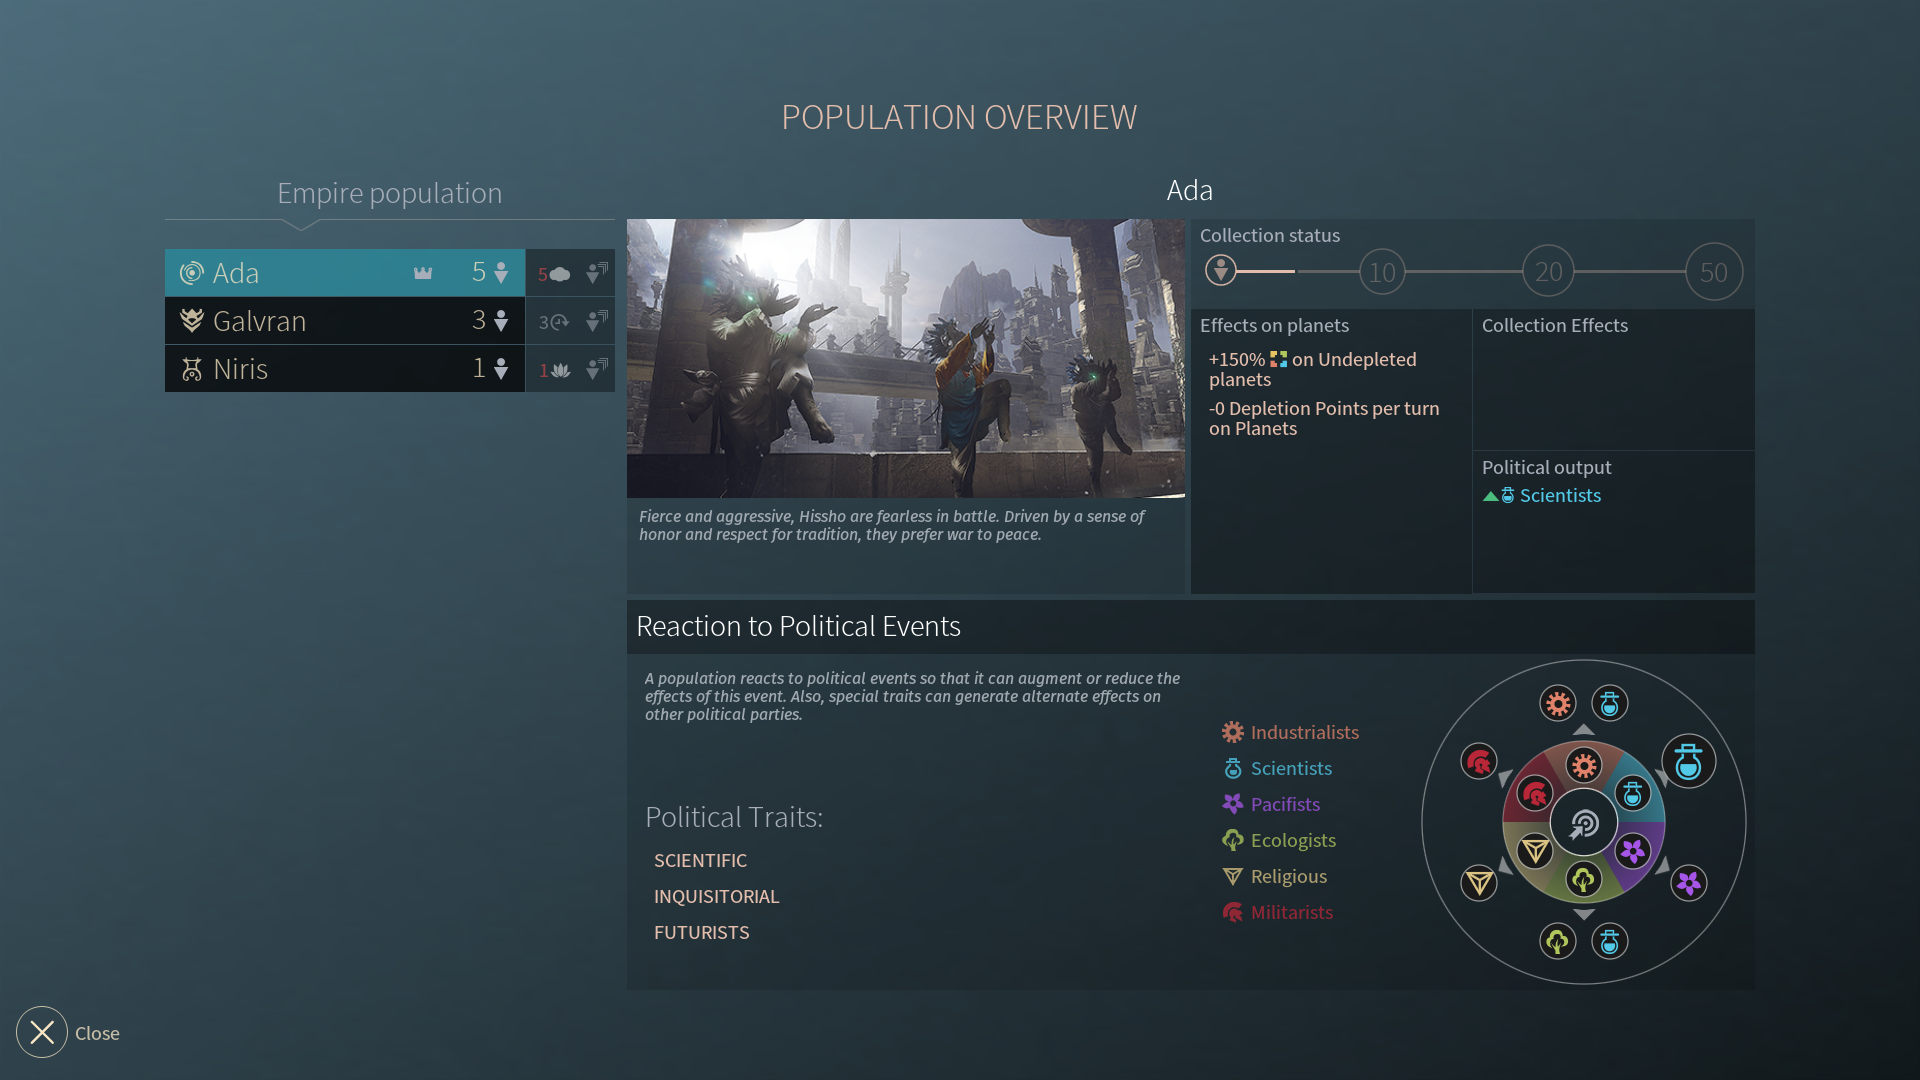Click the outer Militarists helmet icon on wheel
Screen dimensions: 1920x1080
point(1479,762)
